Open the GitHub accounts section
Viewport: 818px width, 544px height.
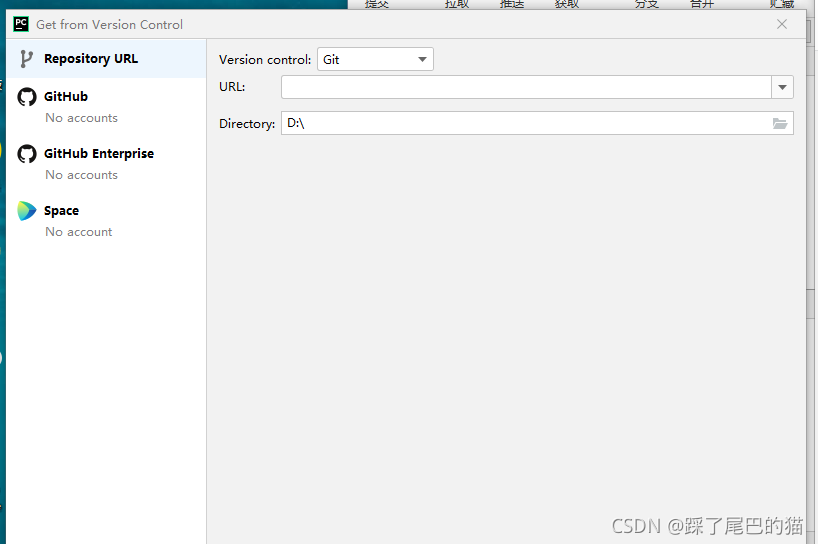click(x=106, y=106)
